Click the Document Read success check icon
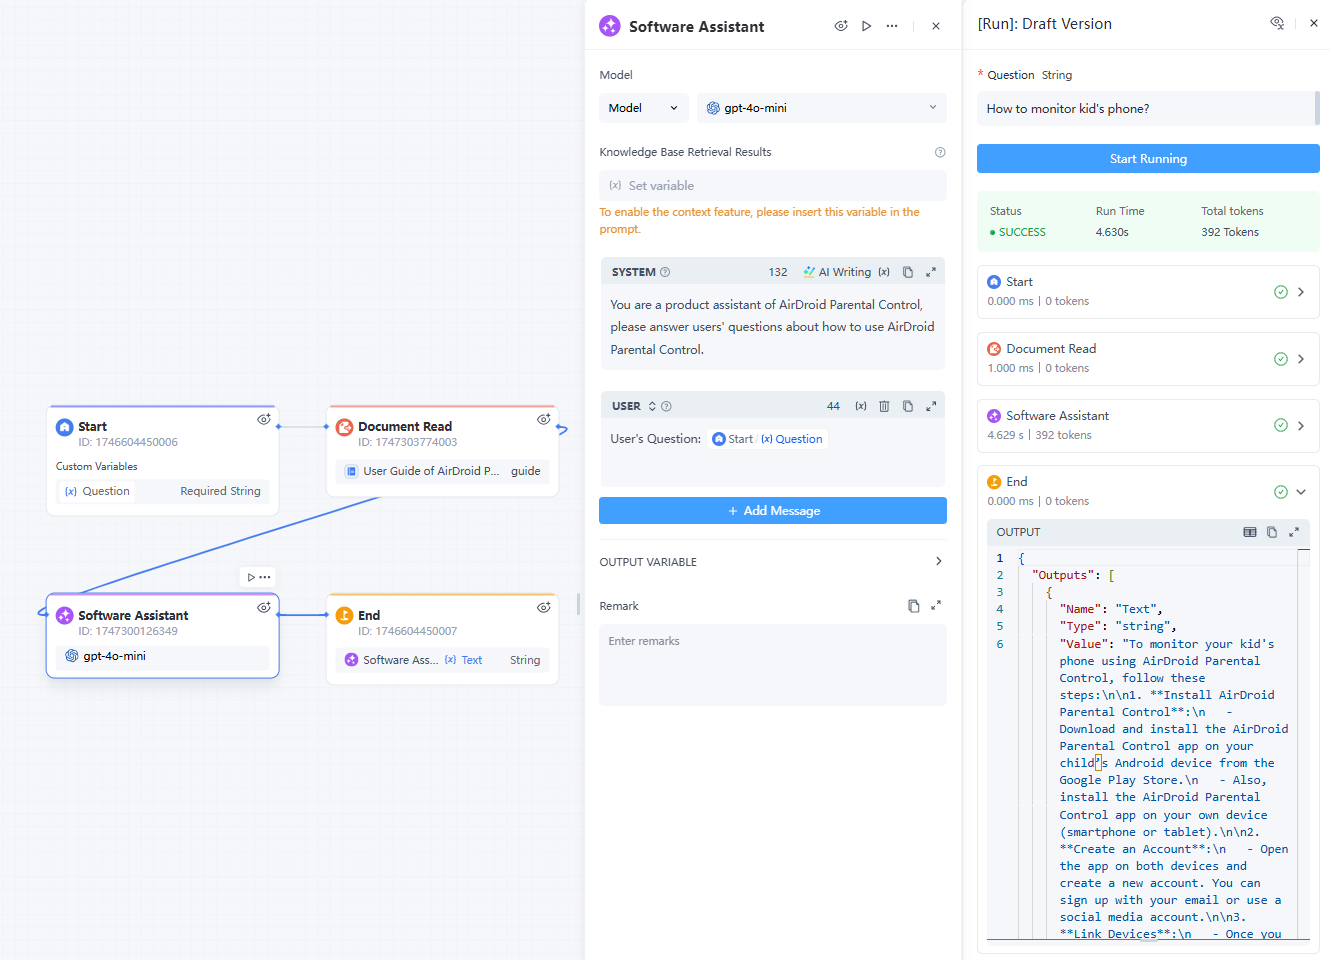This screenshot has width=1330, height=960. (x=1281, y=359)
